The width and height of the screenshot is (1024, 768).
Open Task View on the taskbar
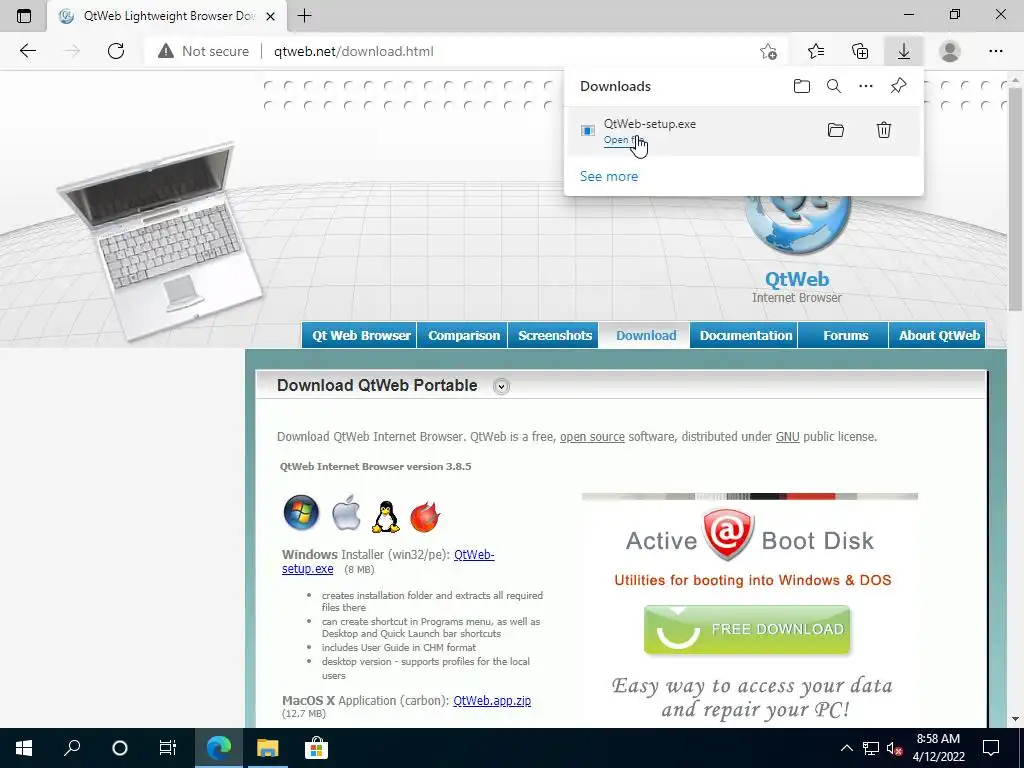point(168,748)
